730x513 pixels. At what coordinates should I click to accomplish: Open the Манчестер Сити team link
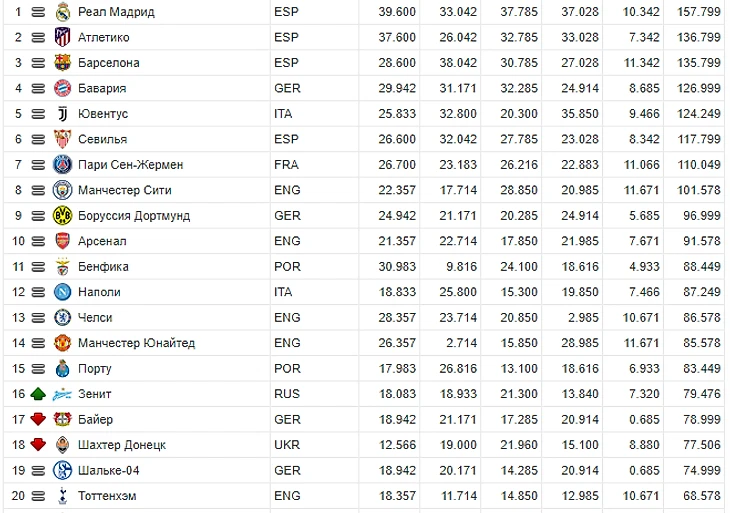[124, 190]
